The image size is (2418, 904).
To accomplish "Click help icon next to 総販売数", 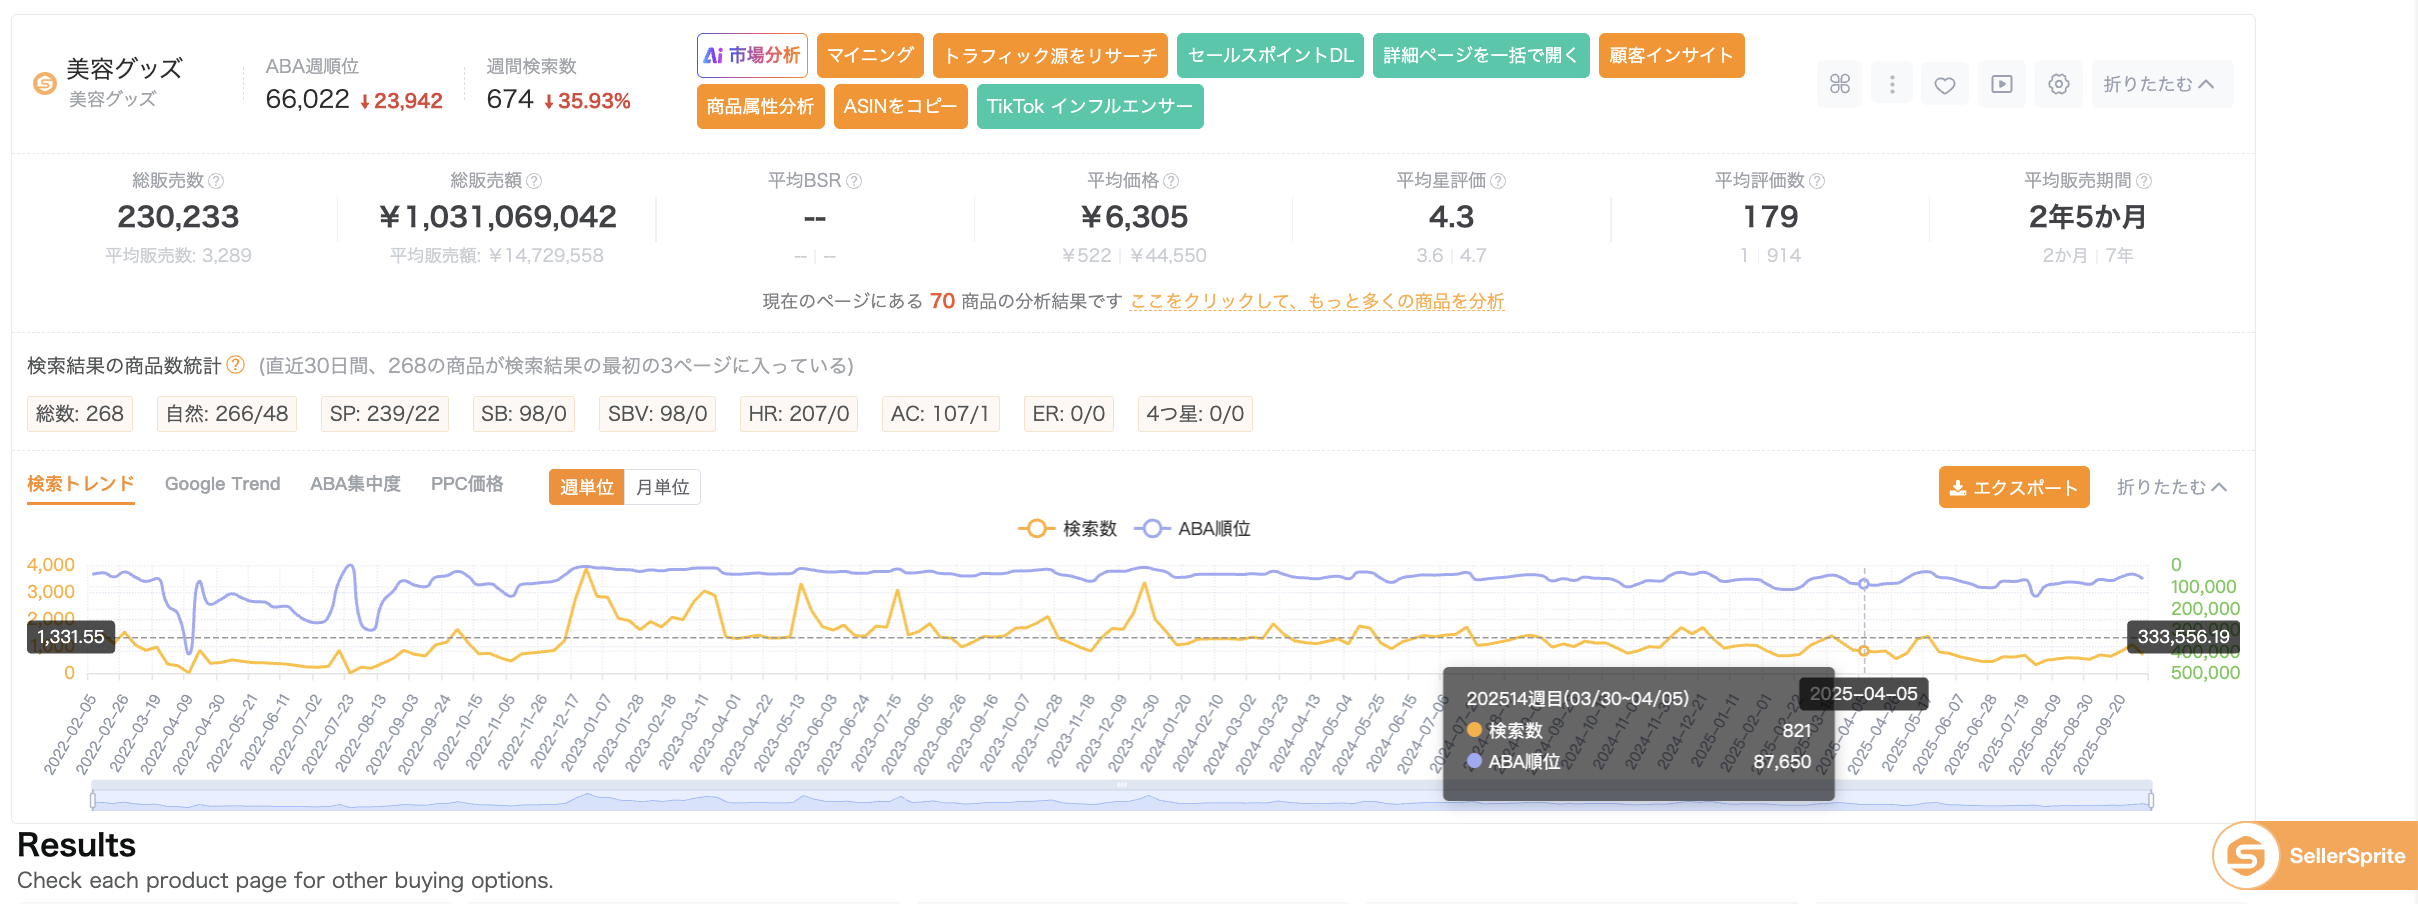I will pyautogui.click(x=216, y=181).
